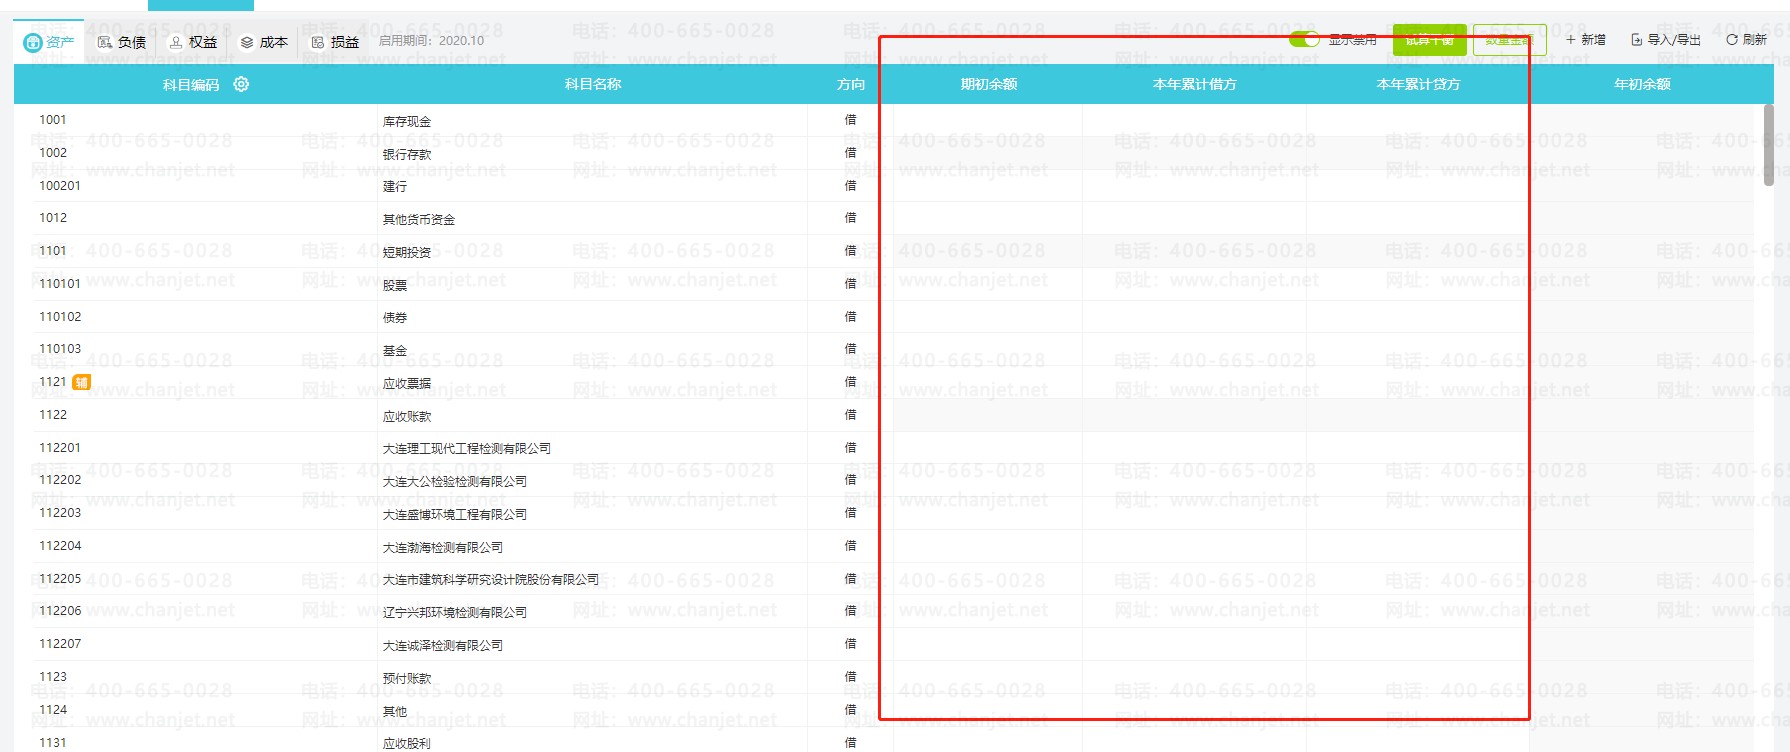
Task: Select 大连理工现代工程检测有限公司 row
Action: tap(467, 448)
